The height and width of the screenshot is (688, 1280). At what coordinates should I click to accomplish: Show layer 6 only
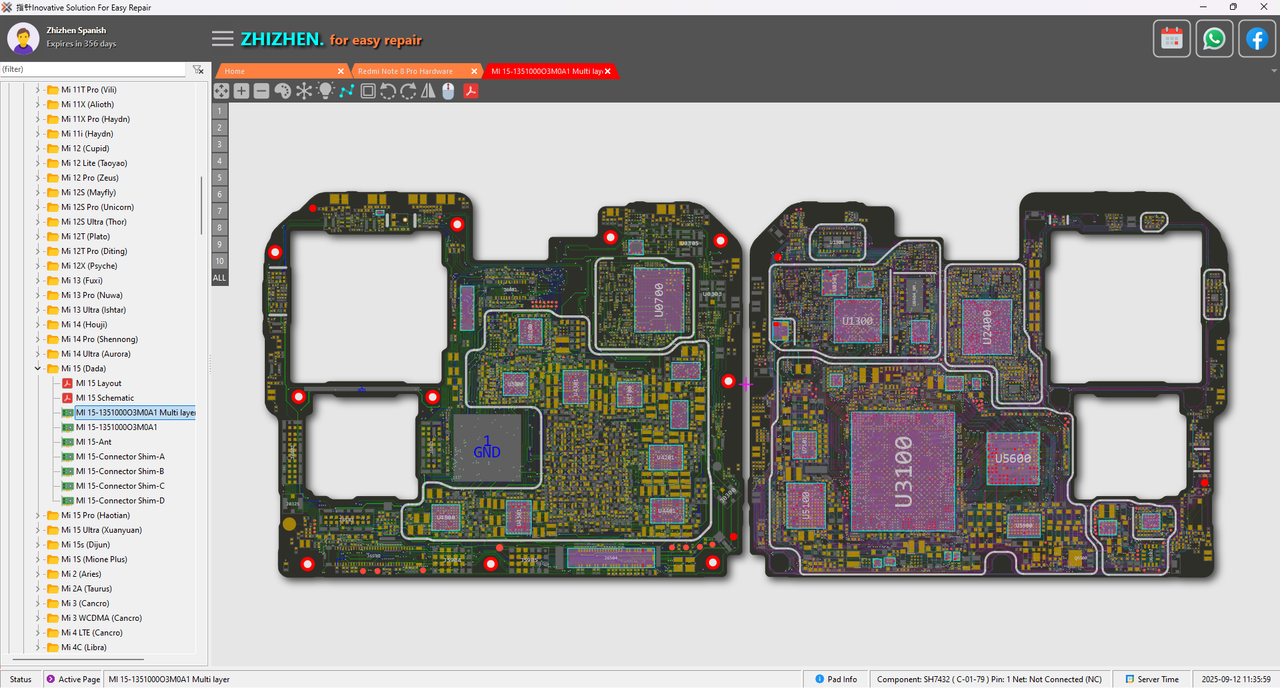click(220, 194)
